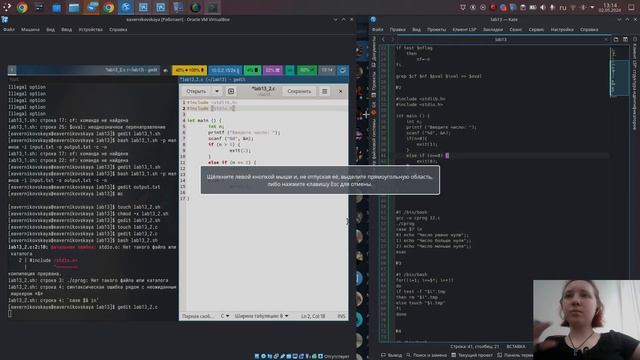The width and height of the screenshot is (640, 360).
Task: Click the VirtualBox status bar 'Отсутствует' label
Action: tap(336, 356)
